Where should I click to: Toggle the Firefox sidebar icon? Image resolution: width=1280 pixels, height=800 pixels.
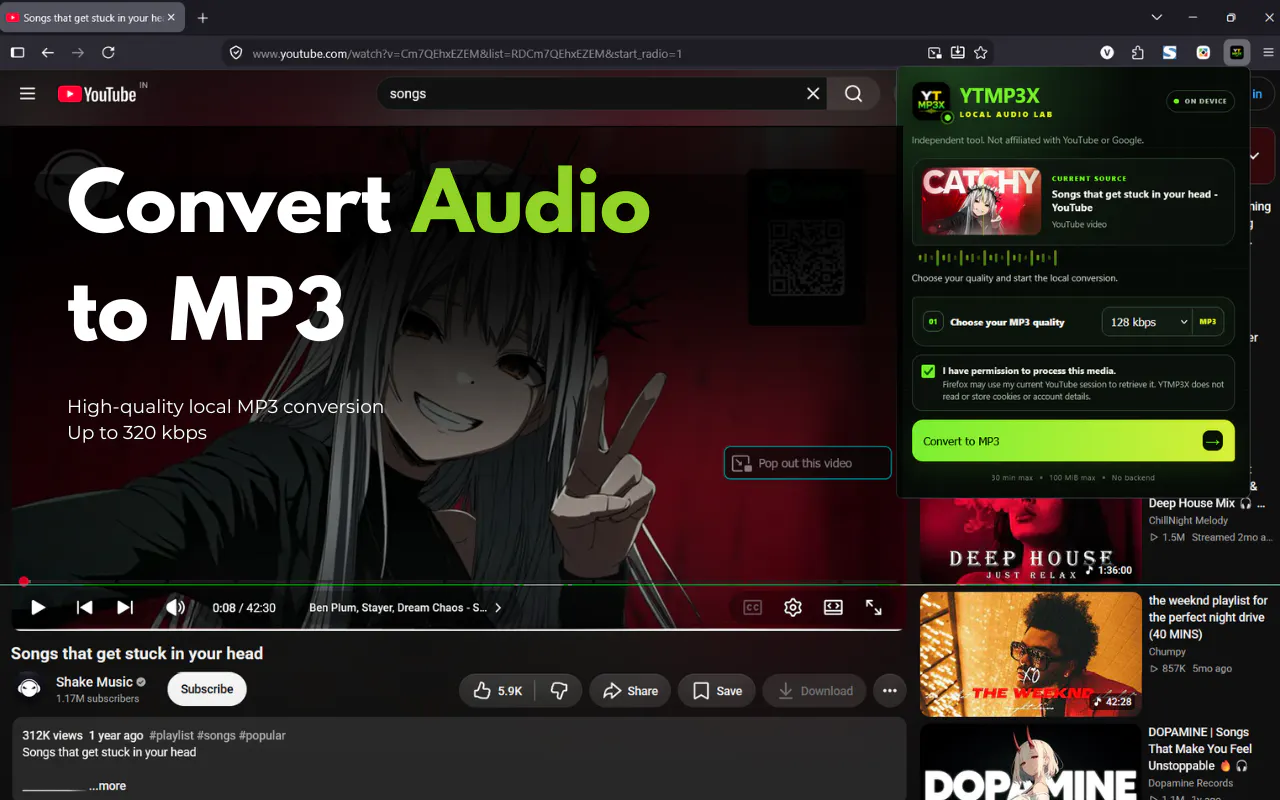[x=17, y=53]
